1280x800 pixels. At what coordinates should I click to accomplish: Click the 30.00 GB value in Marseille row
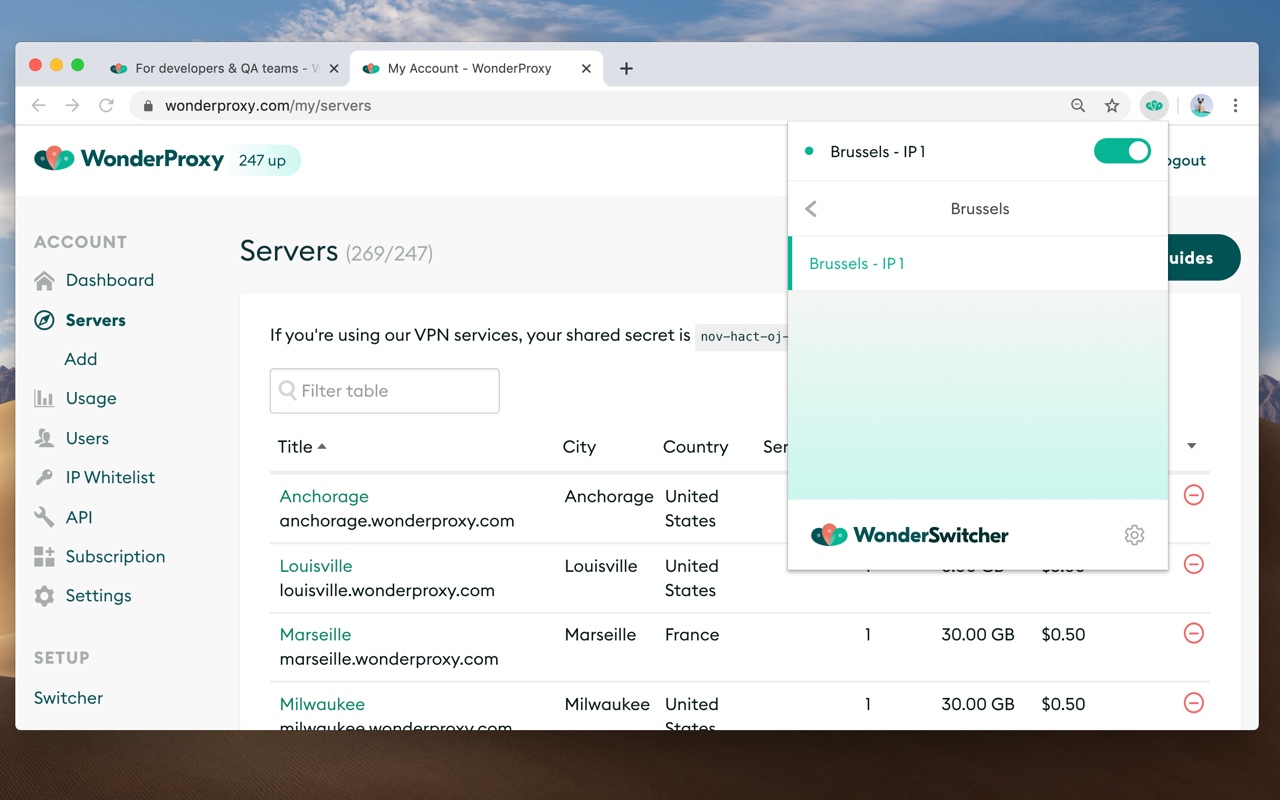978,635
